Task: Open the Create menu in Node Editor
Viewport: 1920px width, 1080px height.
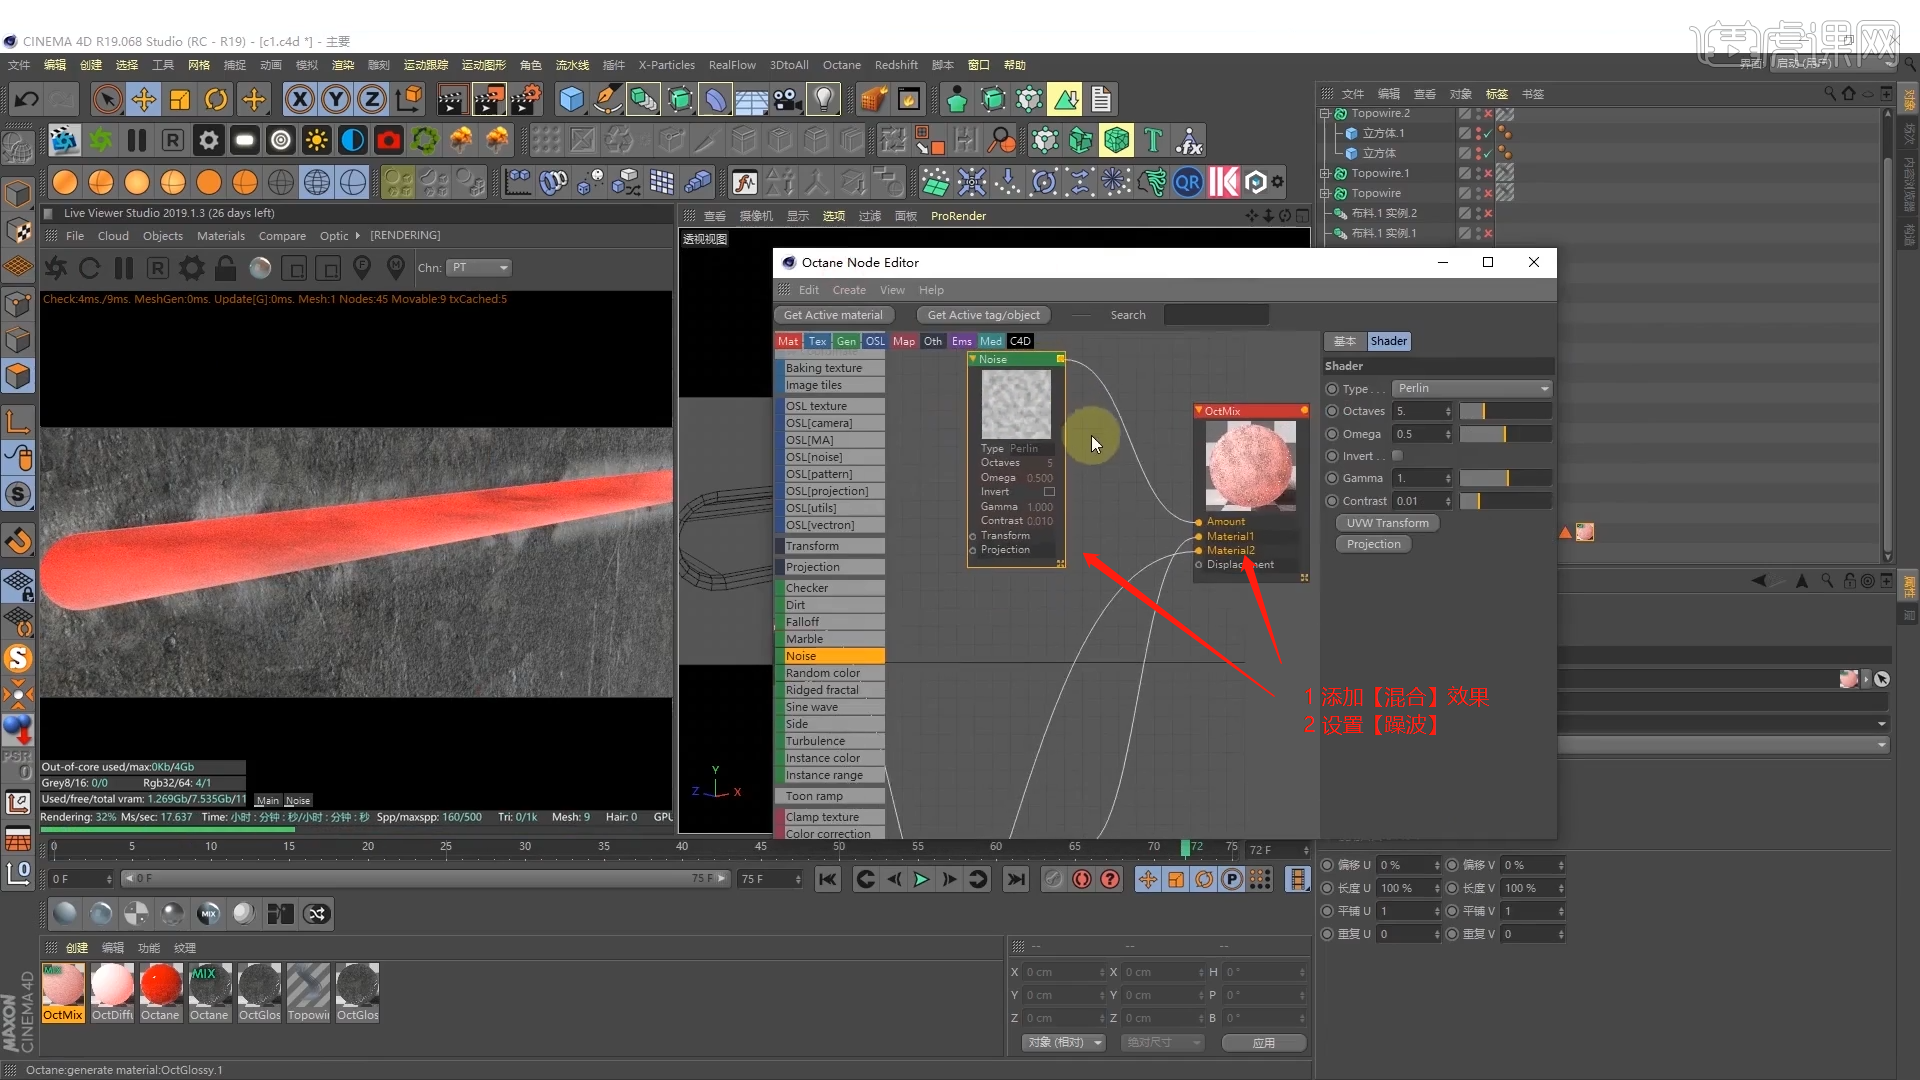Action: pos(849,290)
